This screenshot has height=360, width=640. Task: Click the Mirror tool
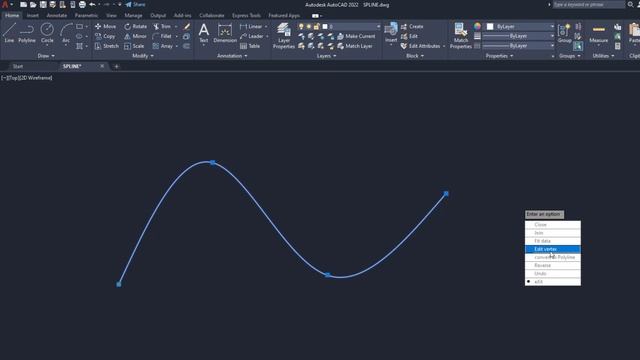[135, 36]
